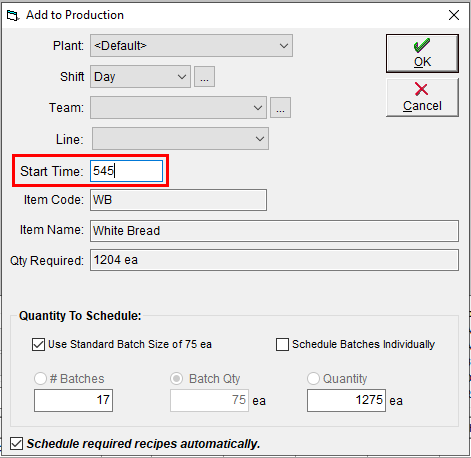Open the Team ellipsis browse button
Viewport: 471px width, 458px height.
[x=280, y=108]
